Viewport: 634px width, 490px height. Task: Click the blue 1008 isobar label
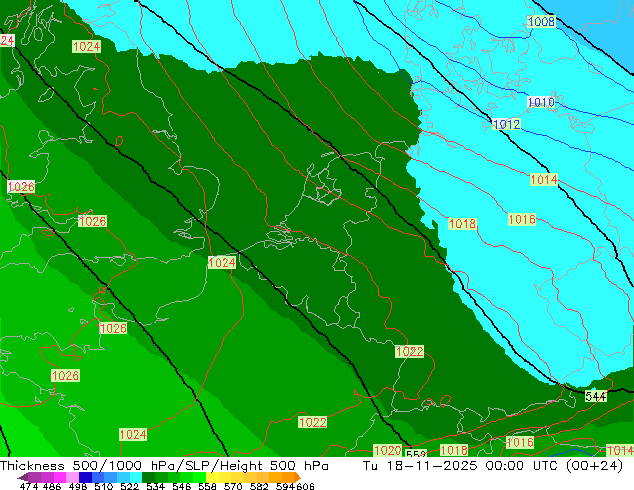point(541,21)
